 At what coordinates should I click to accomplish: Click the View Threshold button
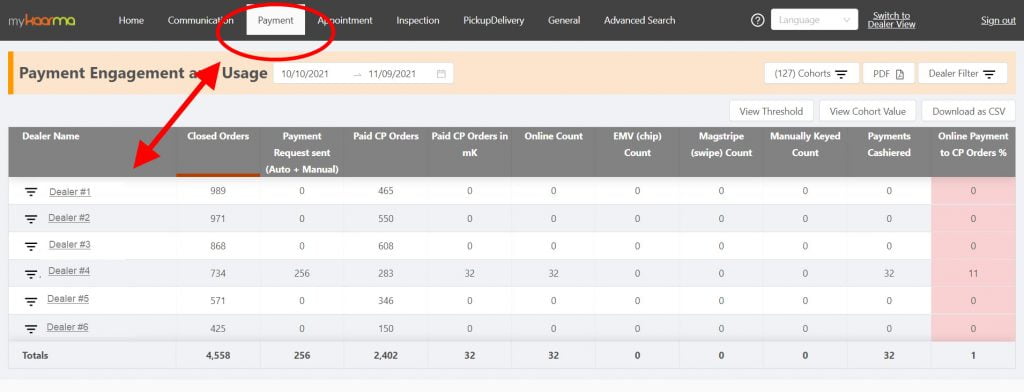tap(771, 111)
